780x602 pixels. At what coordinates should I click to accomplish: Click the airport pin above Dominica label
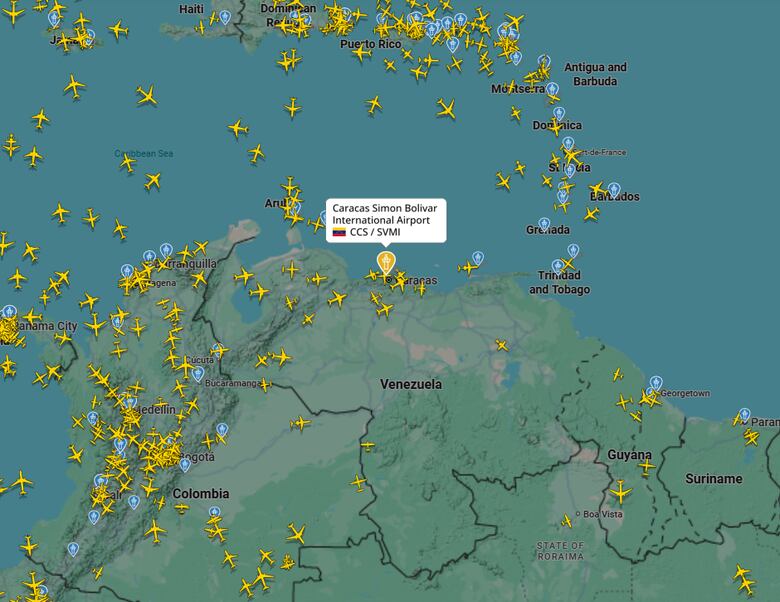point(559,113)
